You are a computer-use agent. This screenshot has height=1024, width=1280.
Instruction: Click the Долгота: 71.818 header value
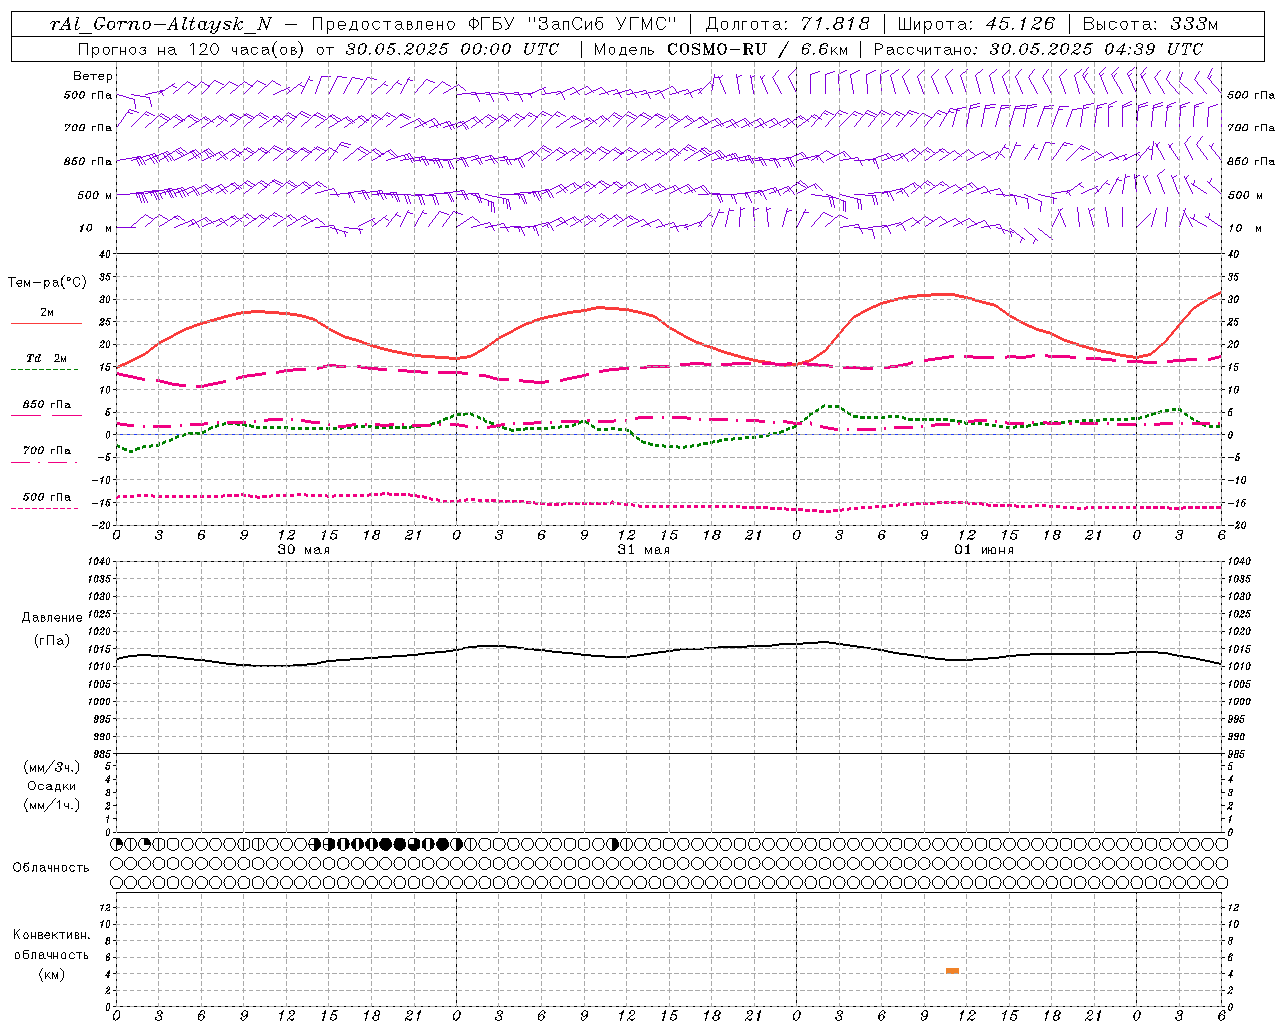(x=788, y=24)
